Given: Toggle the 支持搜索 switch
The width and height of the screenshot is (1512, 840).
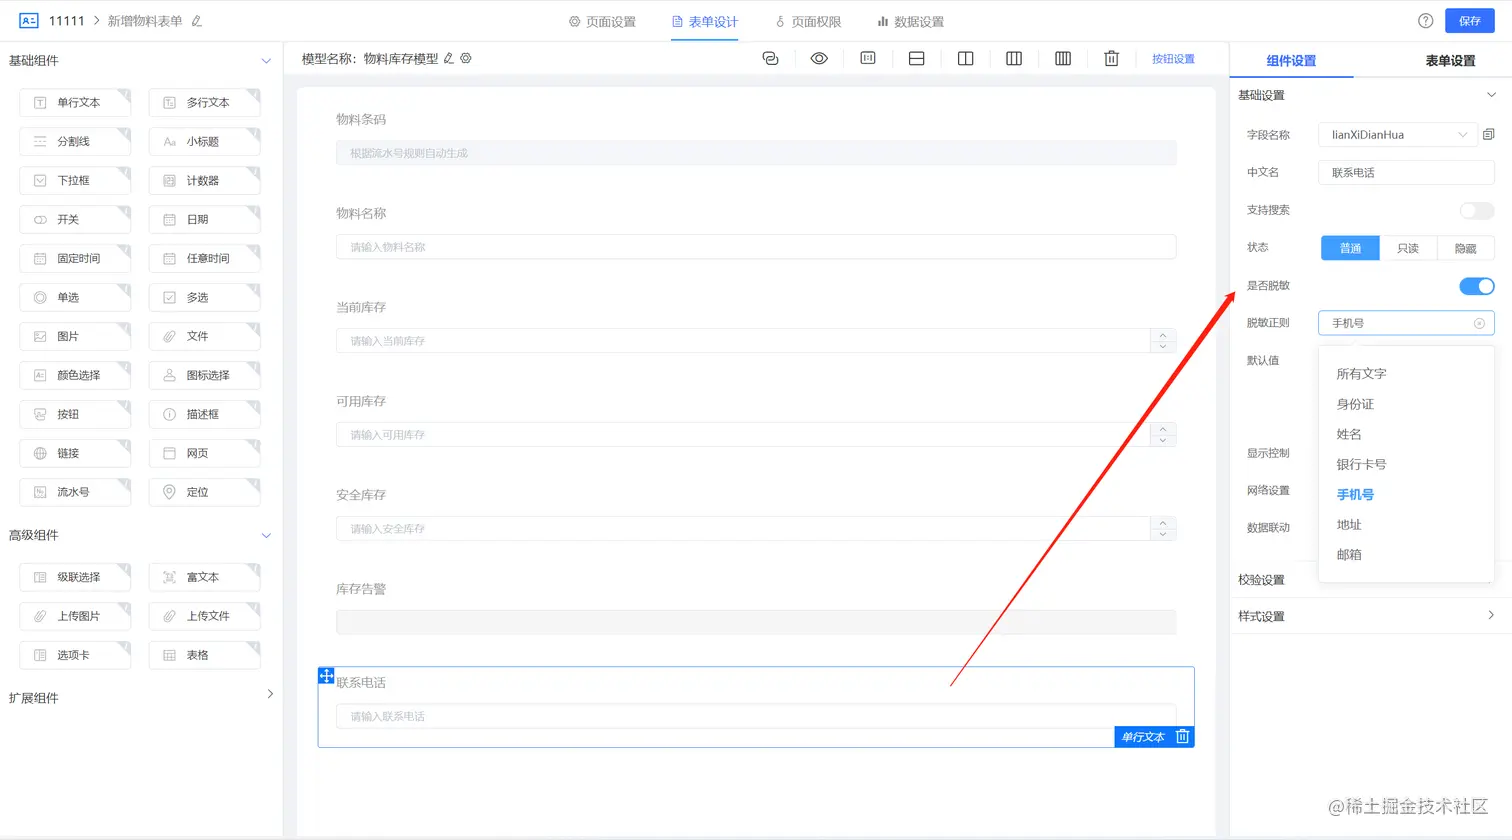Looking at the screenshot, I should (1476, 211).
